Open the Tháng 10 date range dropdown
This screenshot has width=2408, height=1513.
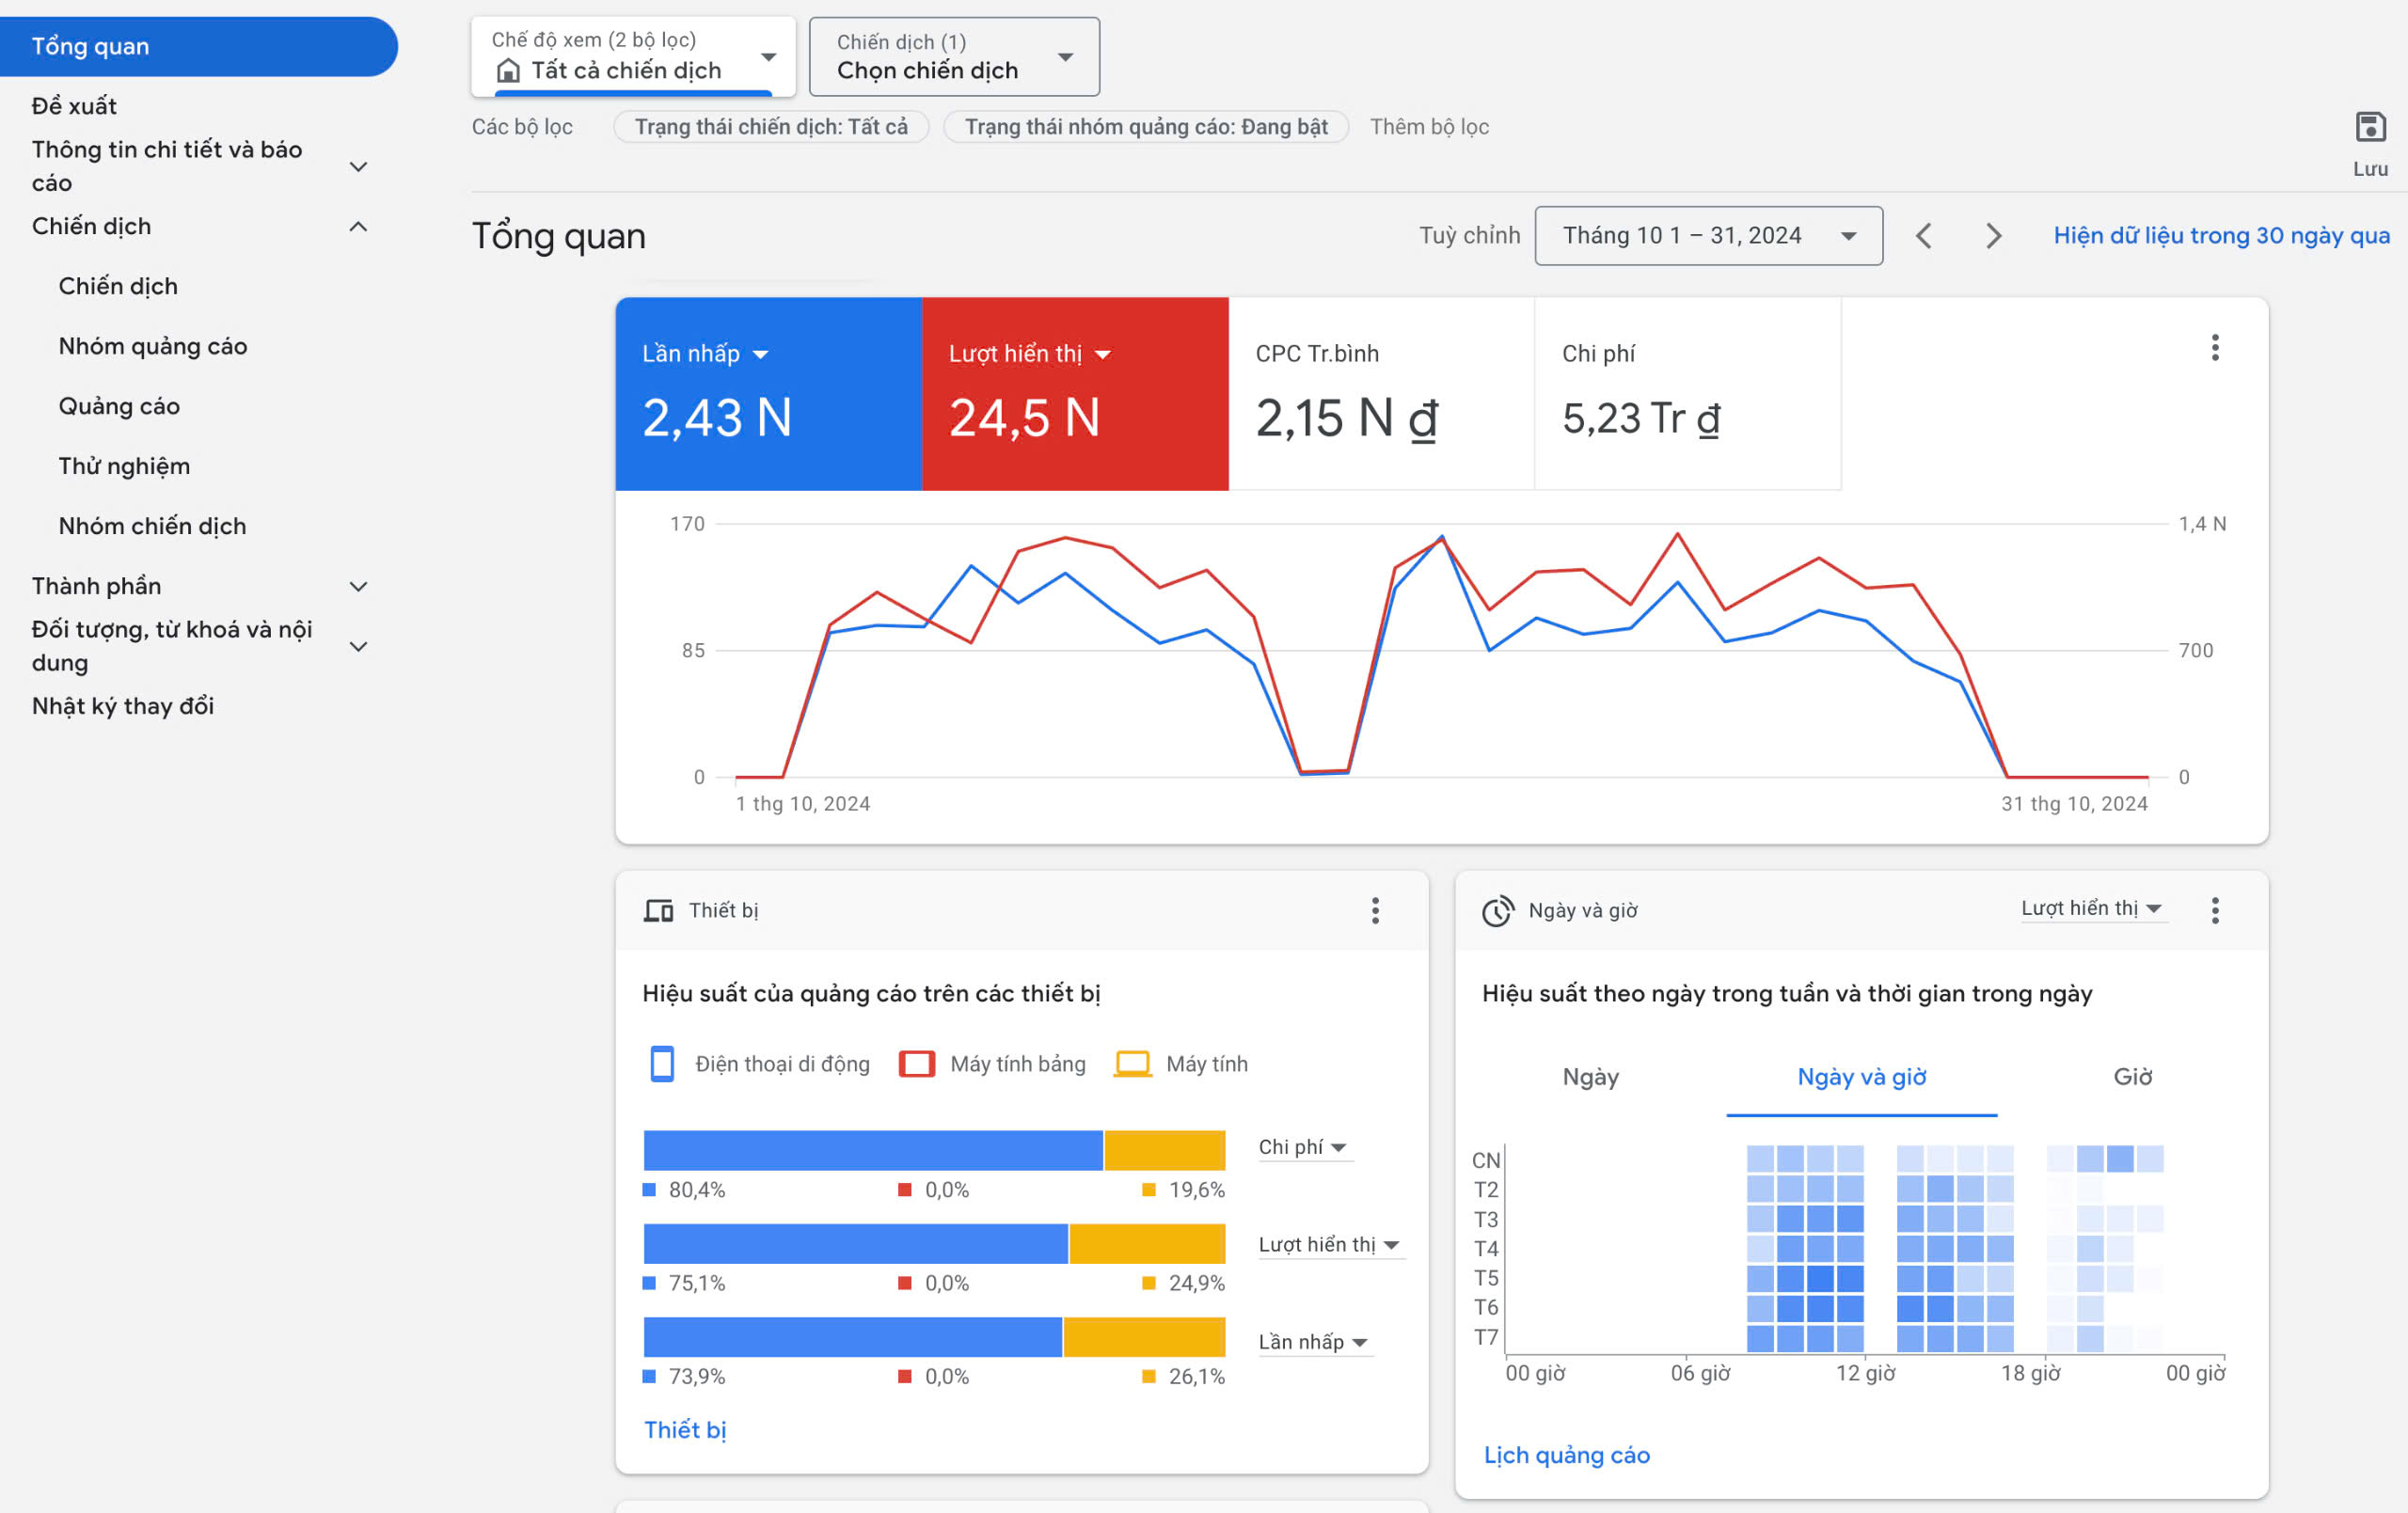(1708, 236)
